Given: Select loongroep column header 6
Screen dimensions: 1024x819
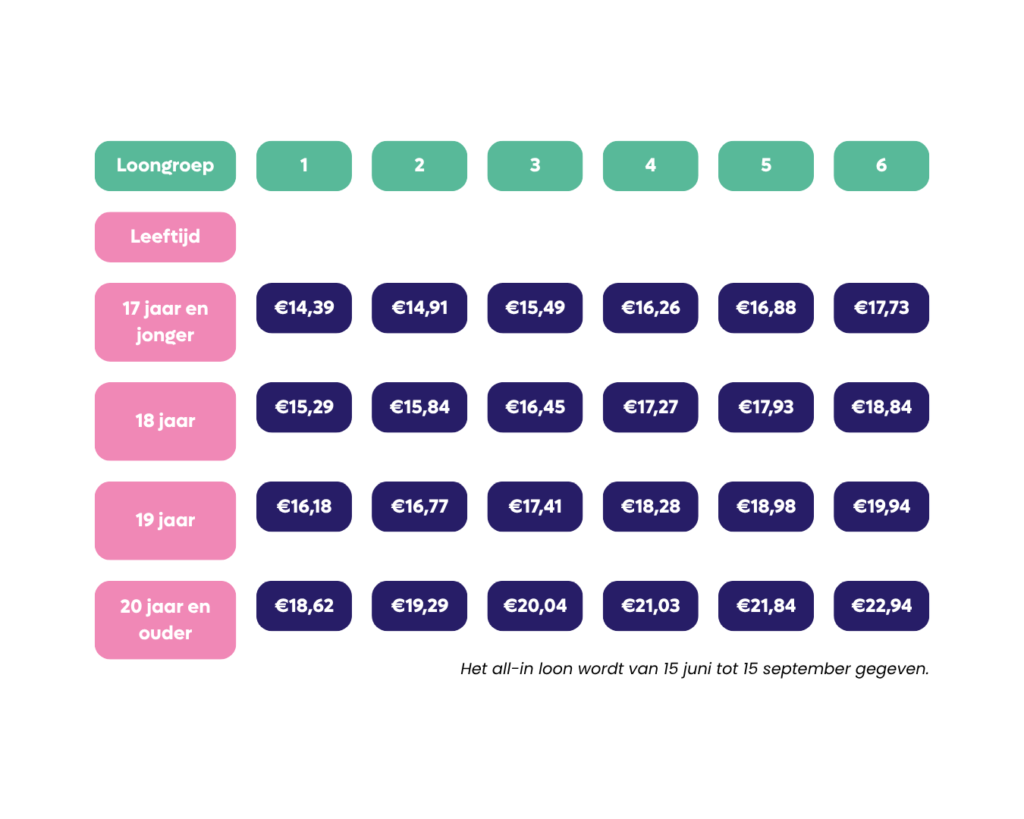Looking at the screenshot, I should coord(881,166).
